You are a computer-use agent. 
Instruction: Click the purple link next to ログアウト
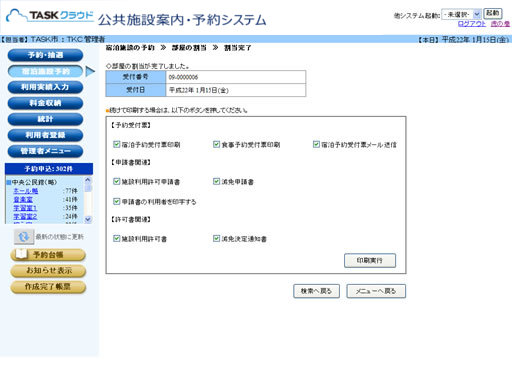click(500, 24)
